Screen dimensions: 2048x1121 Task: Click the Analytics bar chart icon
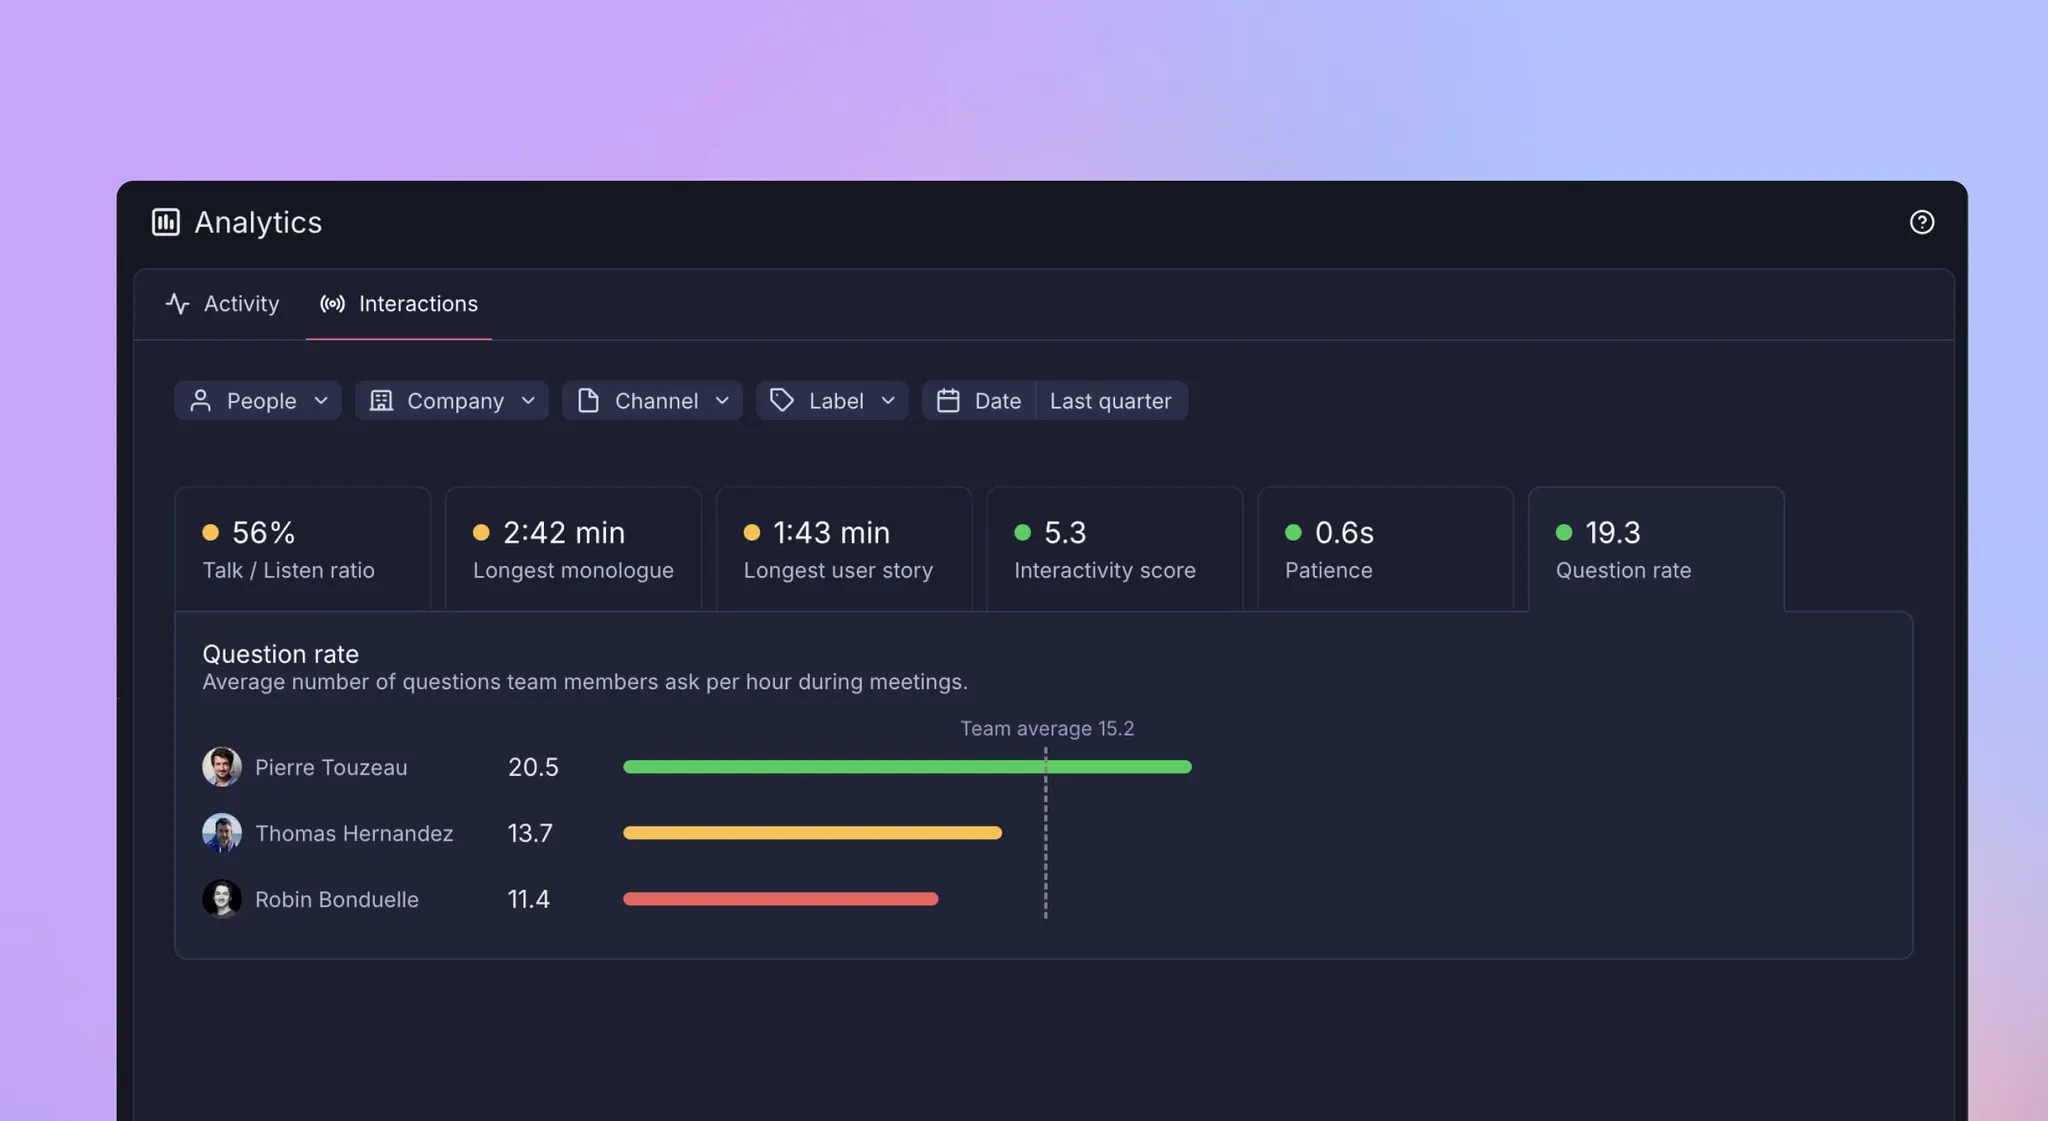coord(166,222)
